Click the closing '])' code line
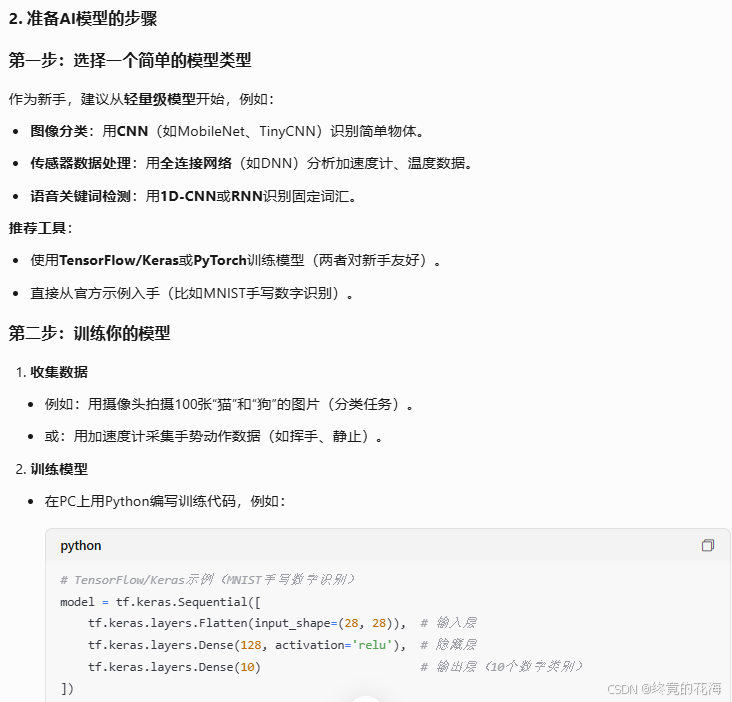The image size is (732, 702). 67,688
